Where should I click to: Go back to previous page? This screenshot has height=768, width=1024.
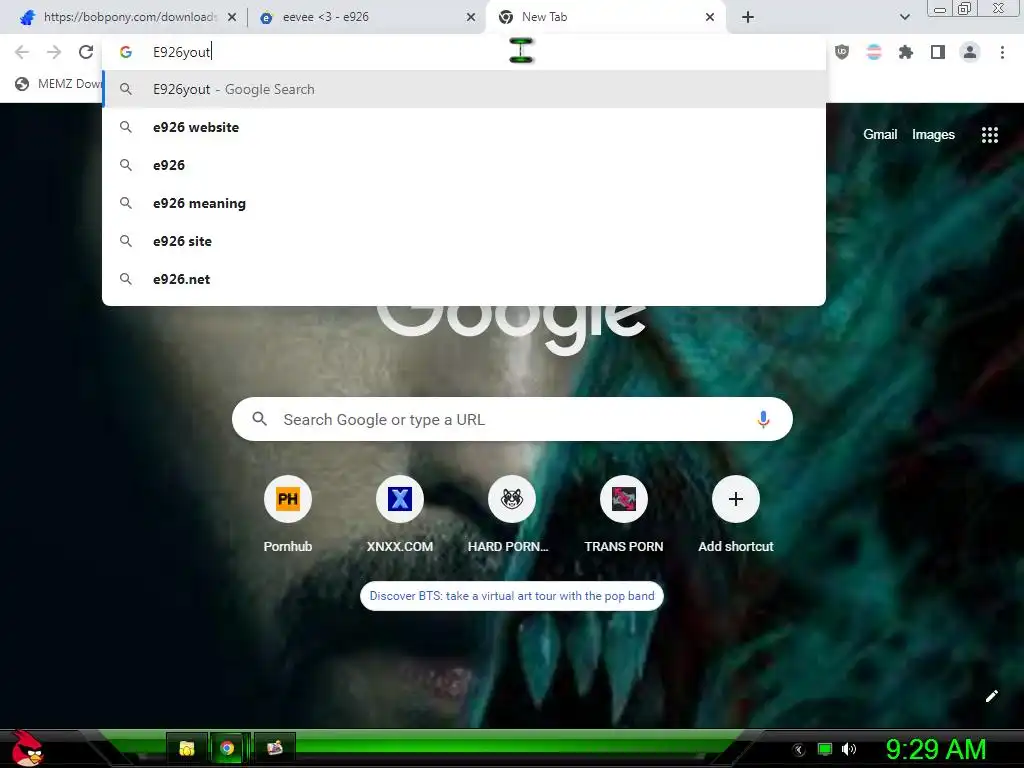point(22,52)
